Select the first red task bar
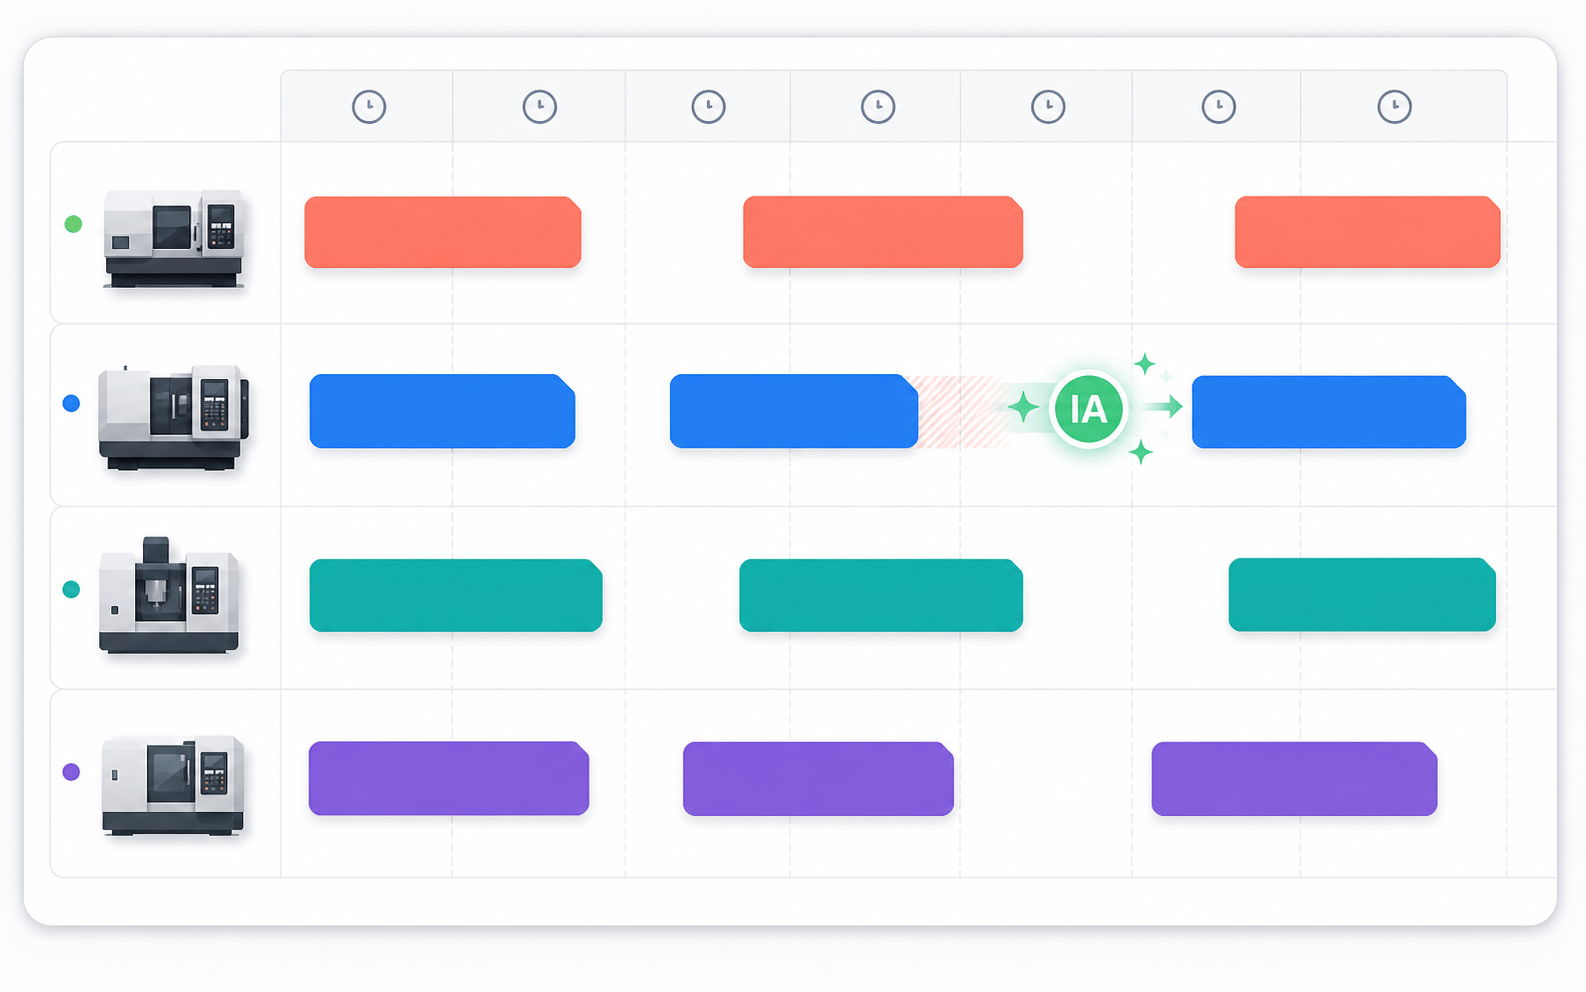The image size is (1586, 992). click(443, 232)
